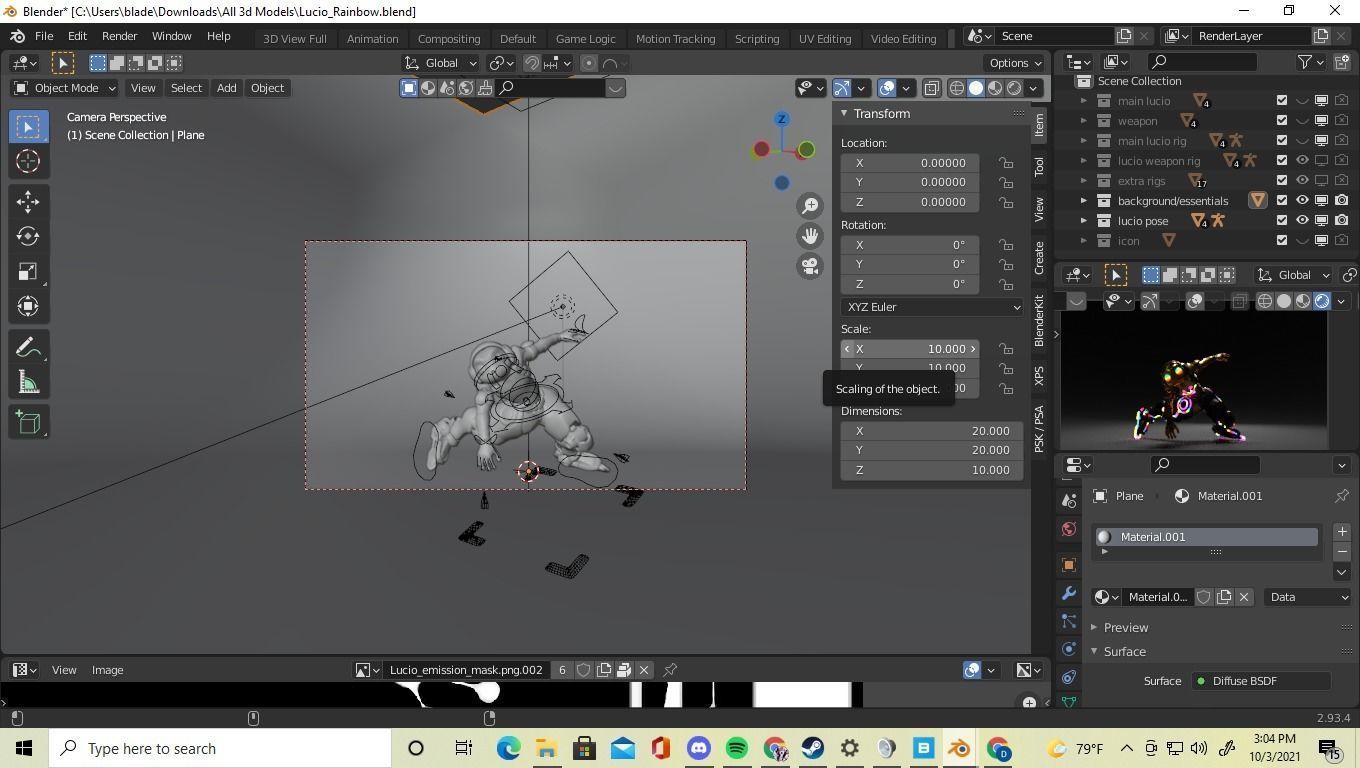The image size is (1360, 768).
Task: Open the Physics properties tab
Action: coord(1069,650)
